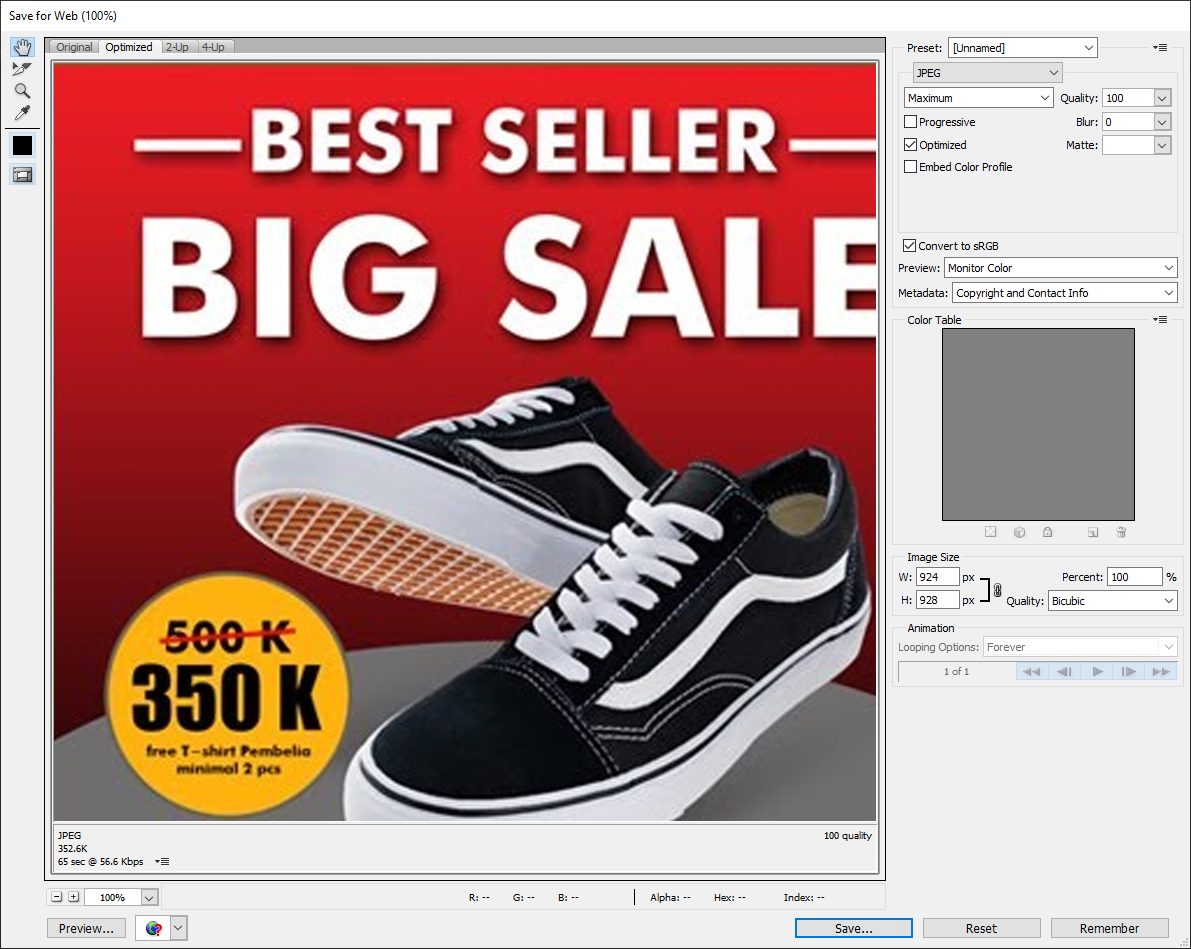This screenshot has height=949, width=1191.
Task: Click the Color Table swatch area
Action: [x=1038, y=425]
